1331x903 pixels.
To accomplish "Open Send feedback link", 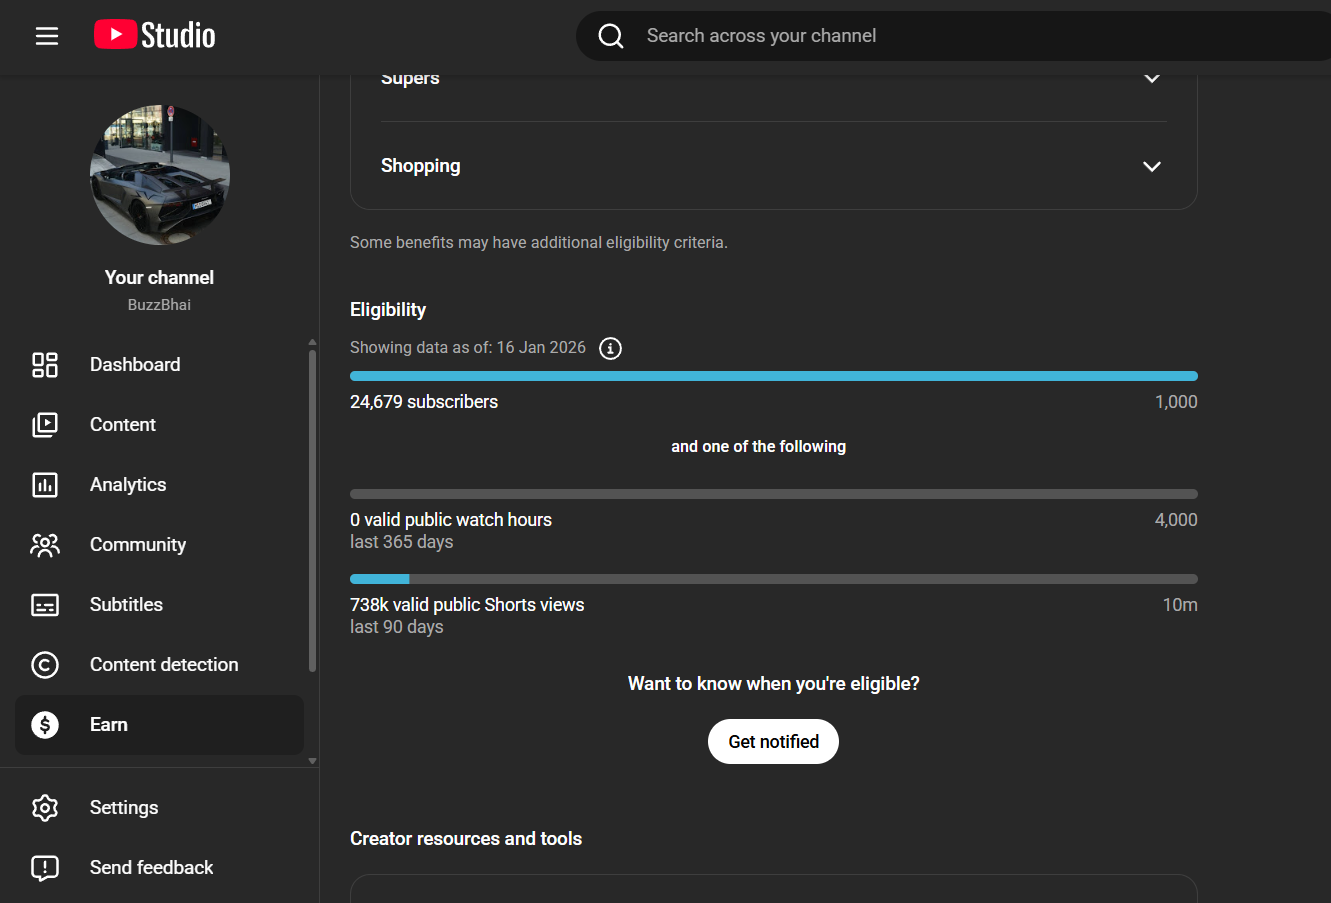I will tap(151, 868).
